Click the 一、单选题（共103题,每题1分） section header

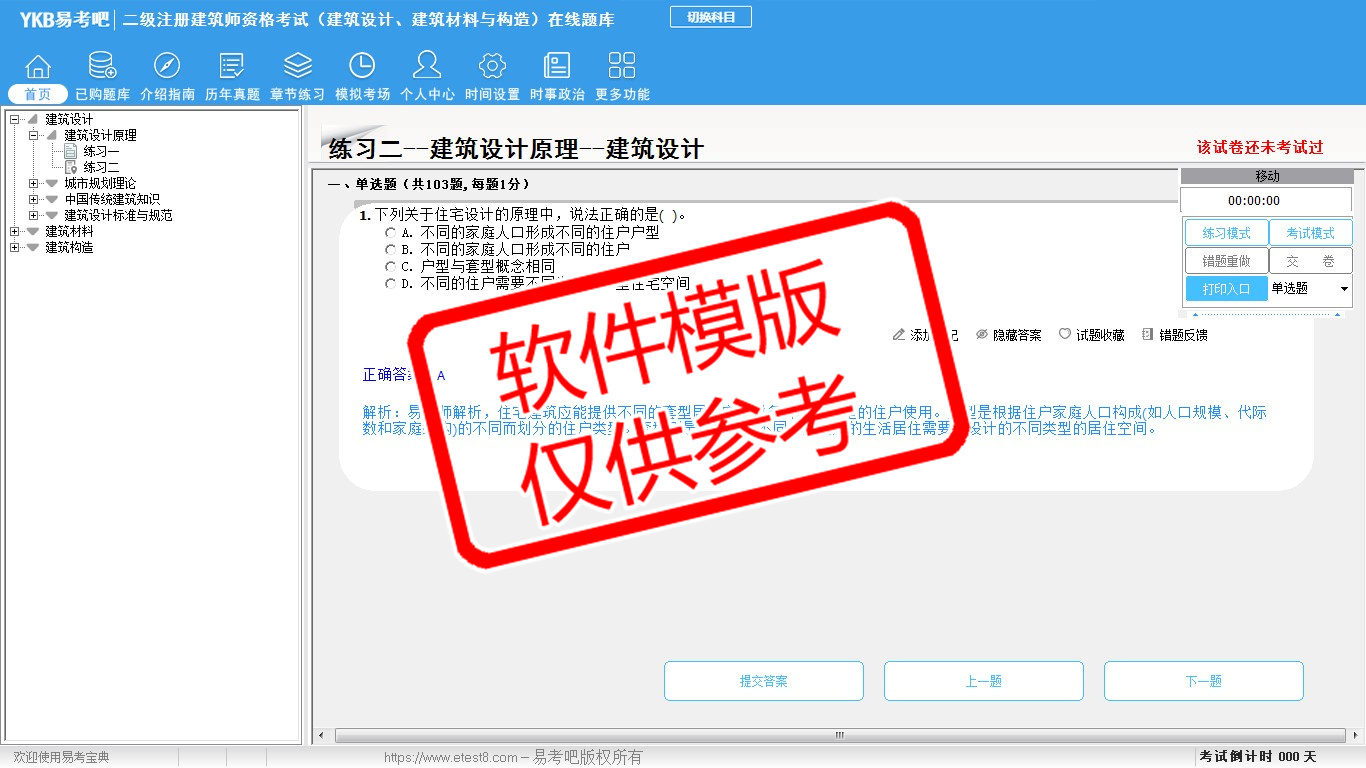point(429,184)
